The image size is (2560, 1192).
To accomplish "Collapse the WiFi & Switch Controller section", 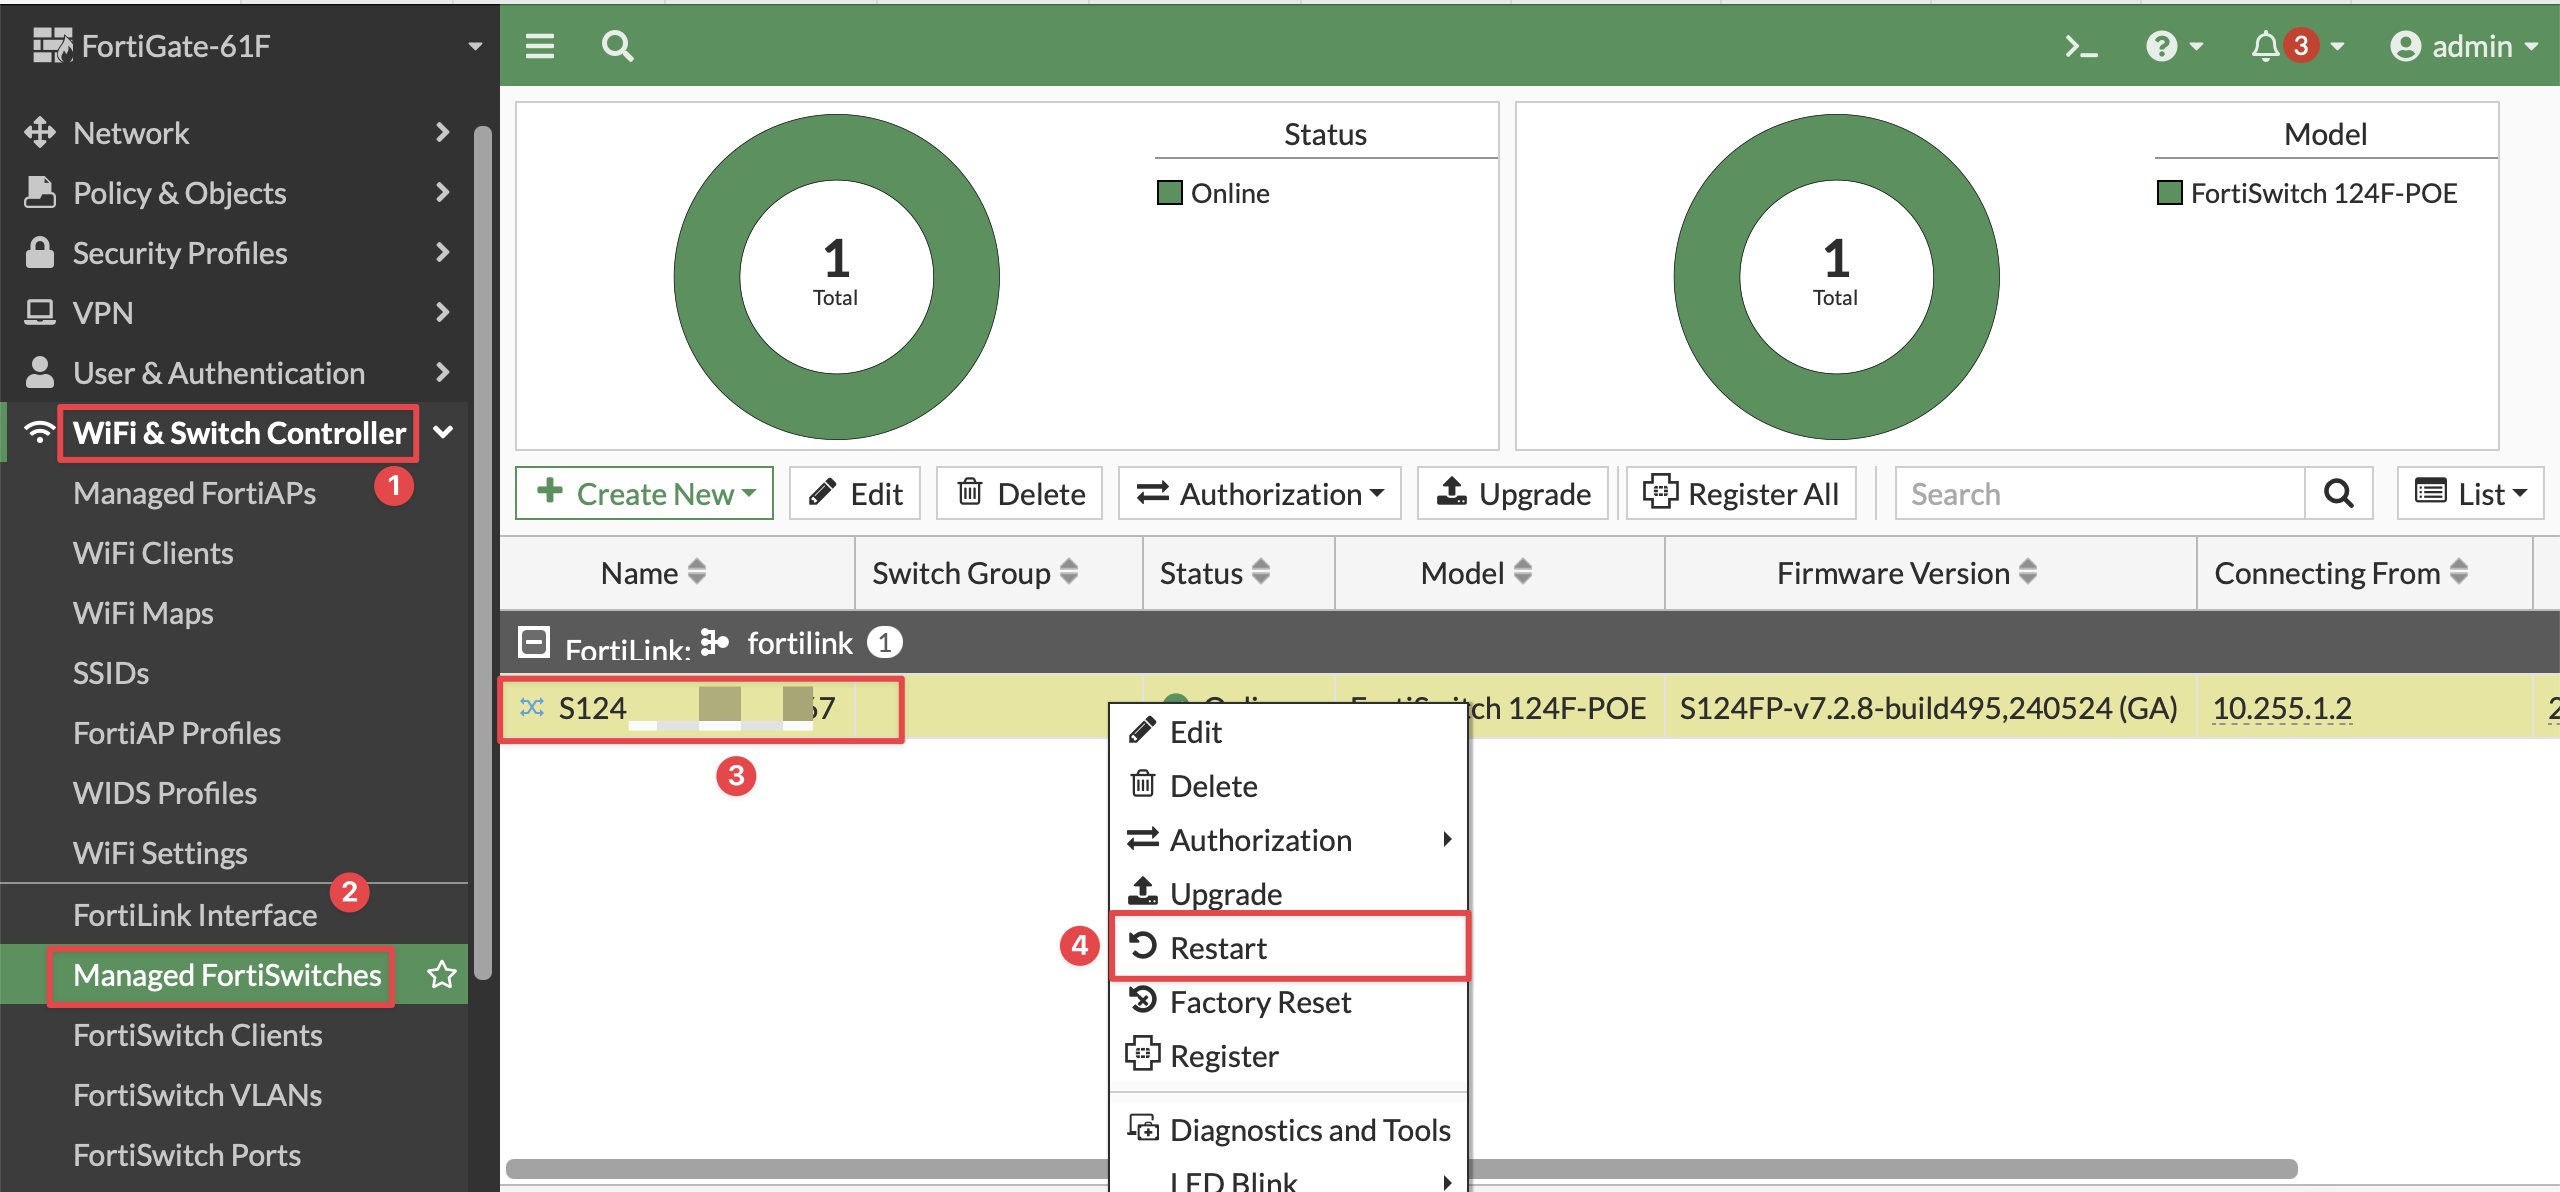I will tap(443, 433).
